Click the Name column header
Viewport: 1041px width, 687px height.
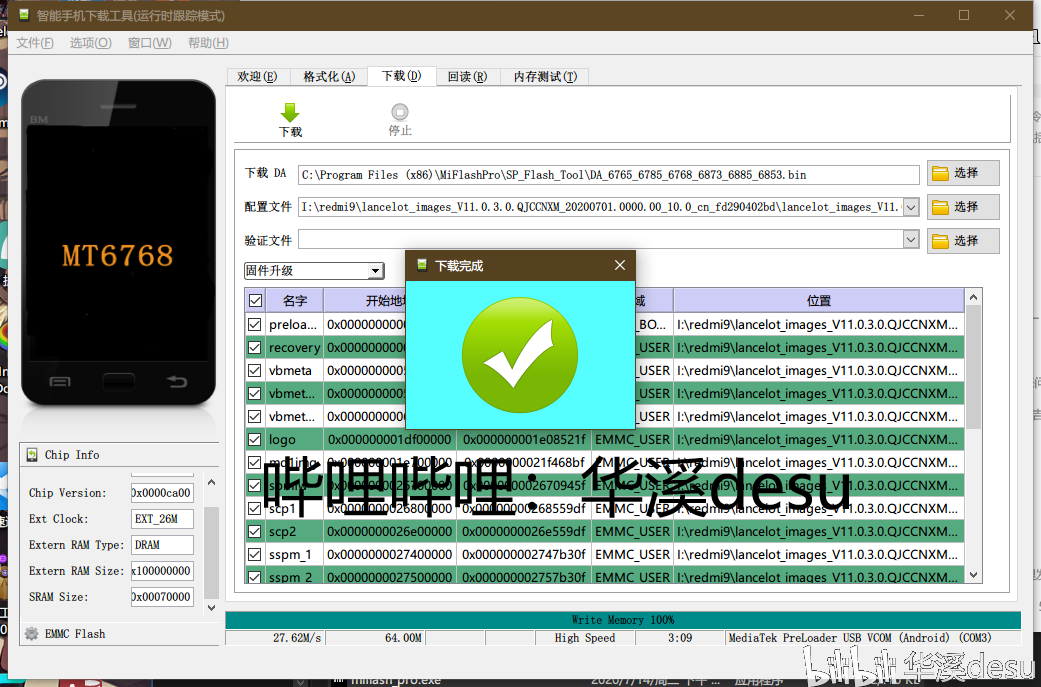point(295,301)
